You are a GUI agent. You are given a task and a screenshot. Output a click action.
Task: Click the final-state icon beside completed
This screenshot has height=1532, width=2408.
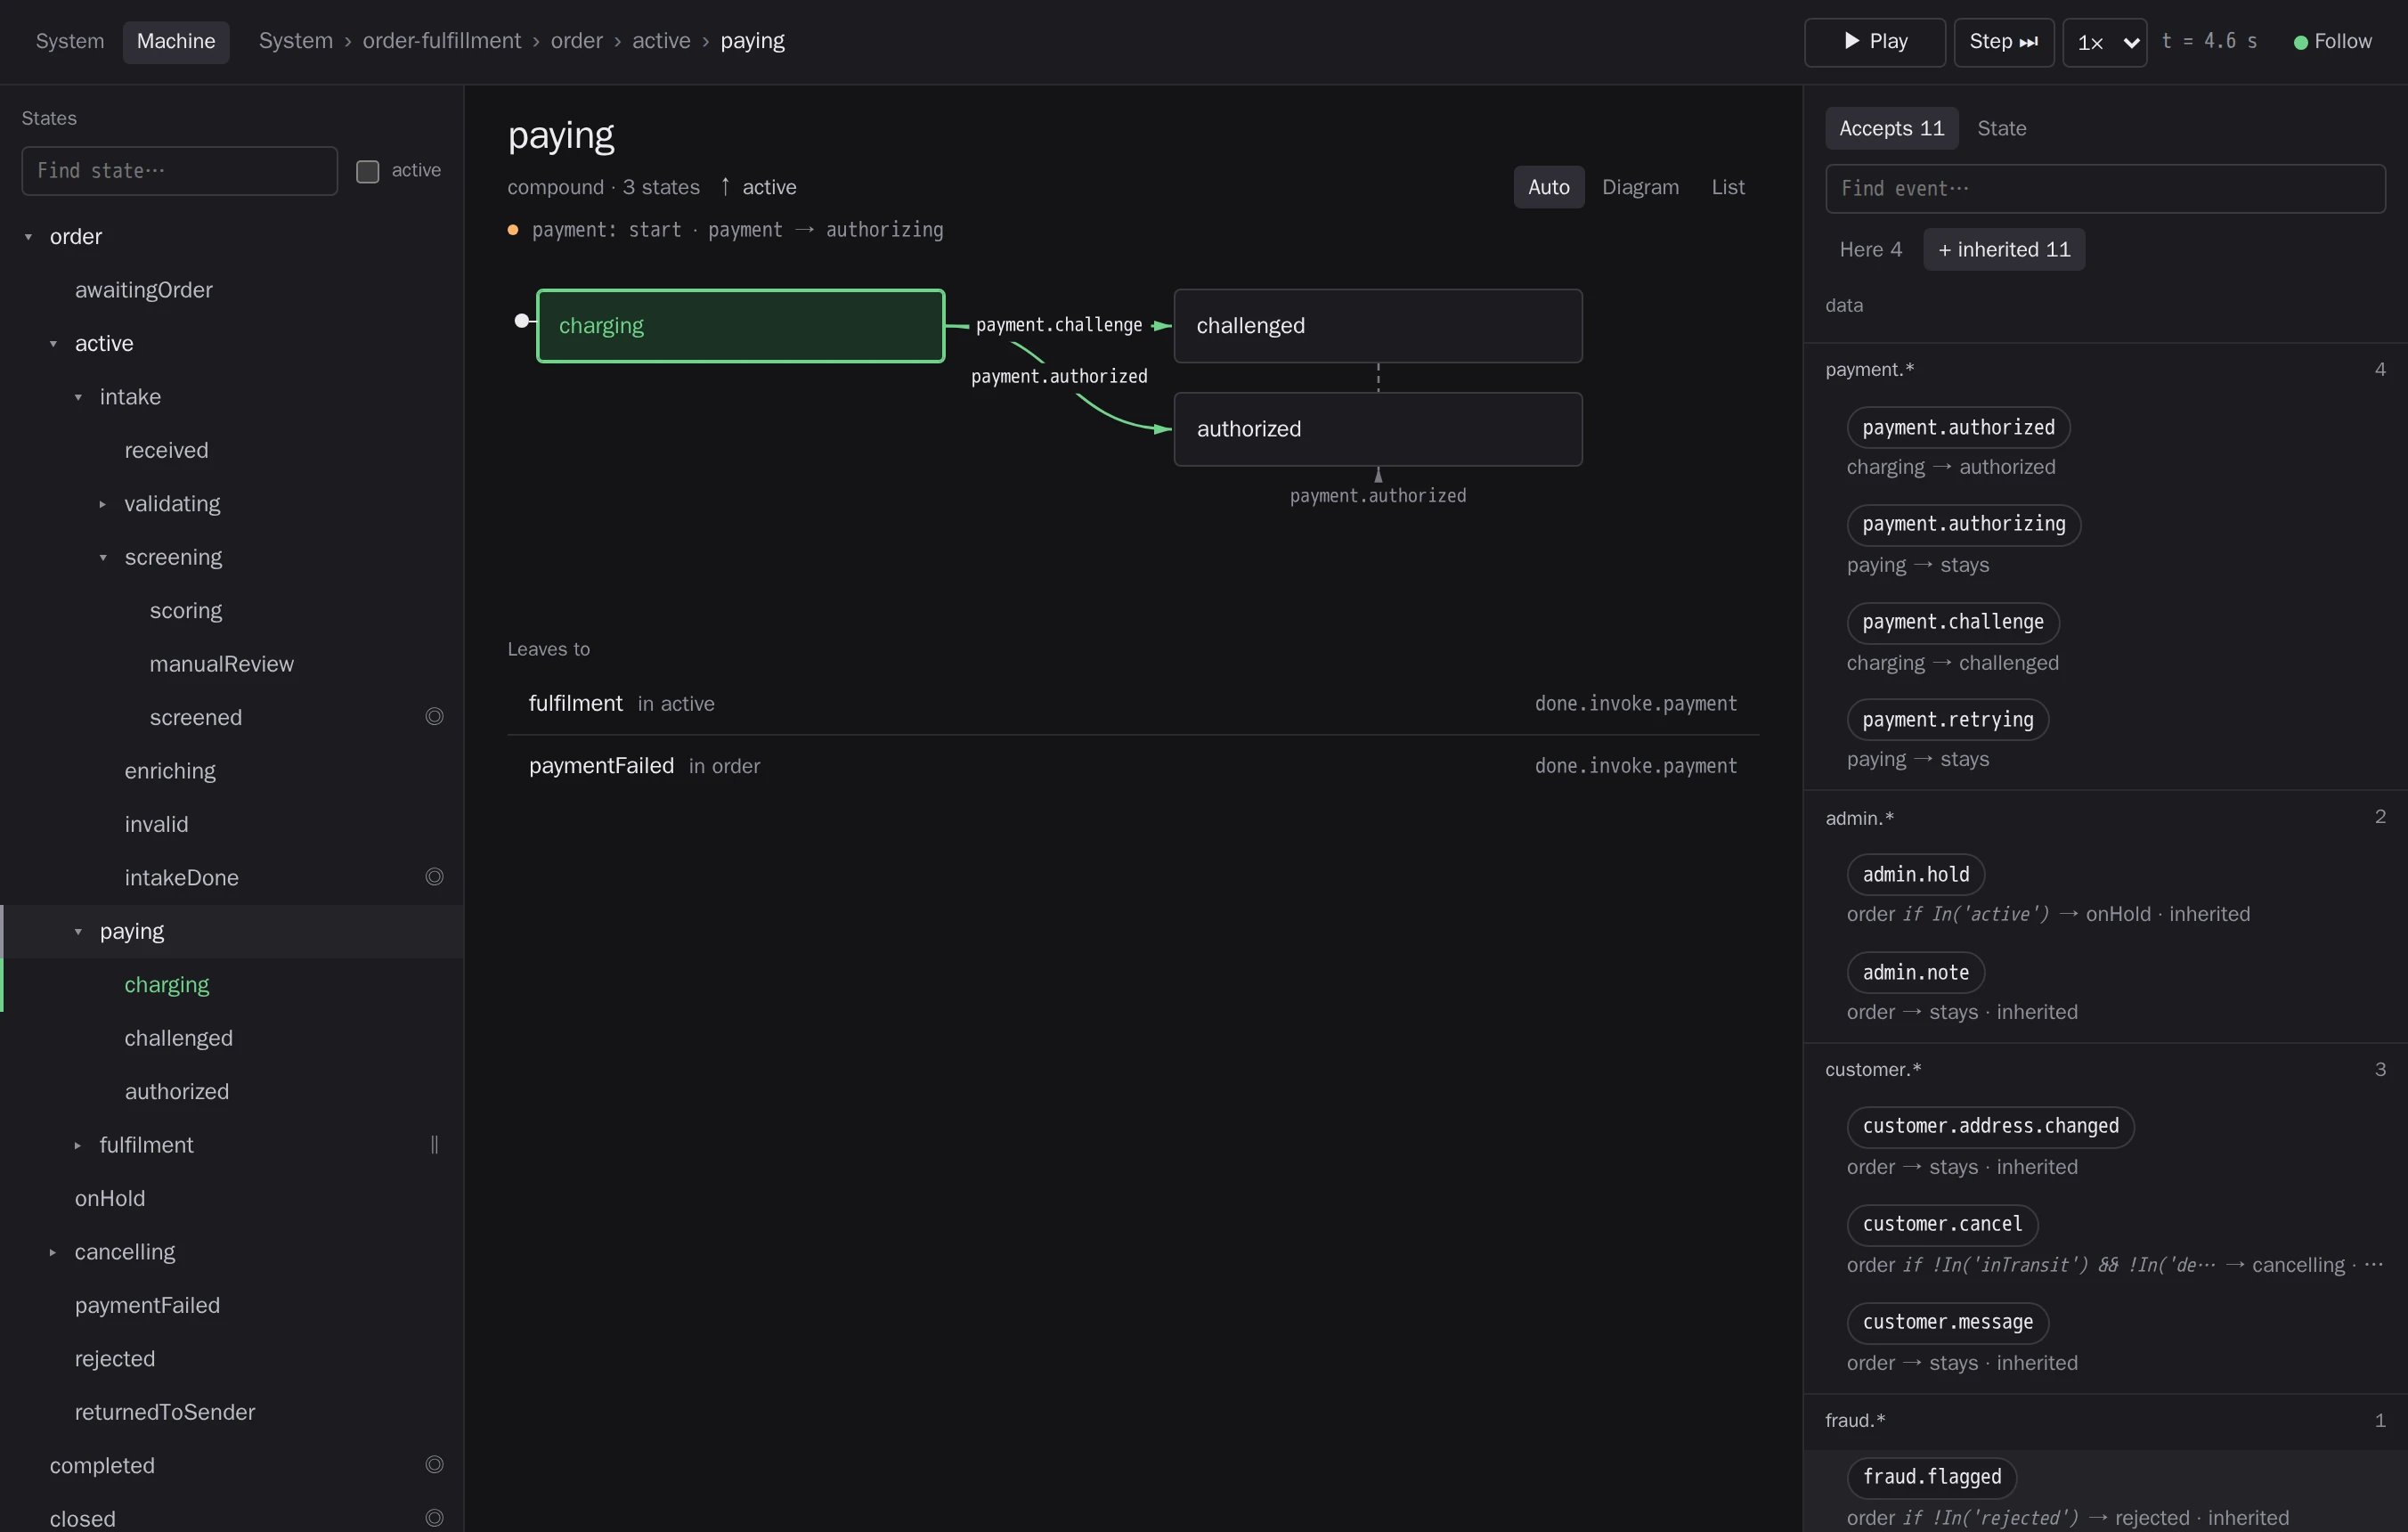click(x=434, y=1465)
